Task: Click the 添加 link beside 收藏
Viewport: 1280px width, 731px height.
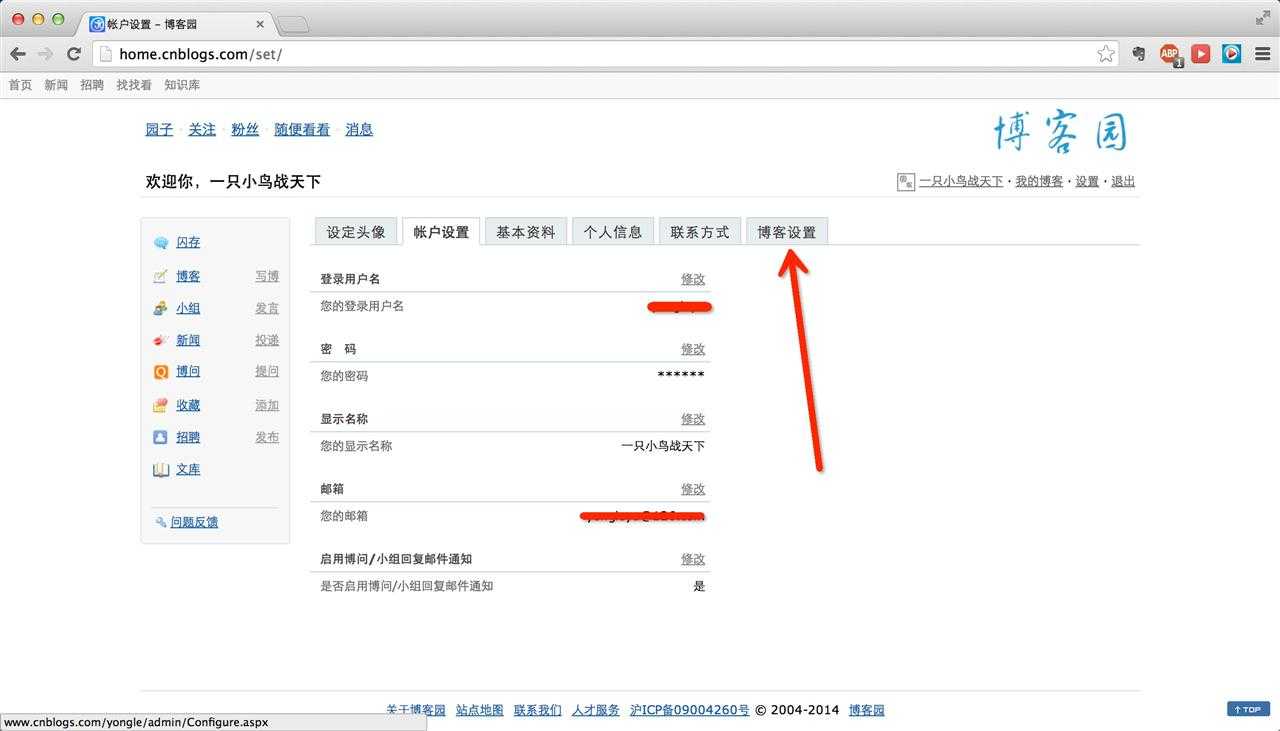Action: coord(267,405)
